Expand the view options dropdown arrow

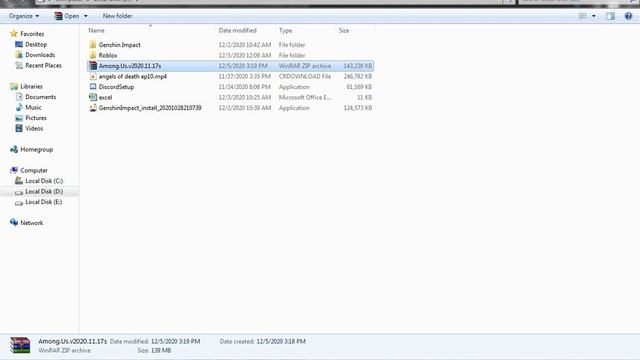click(593, 16)
